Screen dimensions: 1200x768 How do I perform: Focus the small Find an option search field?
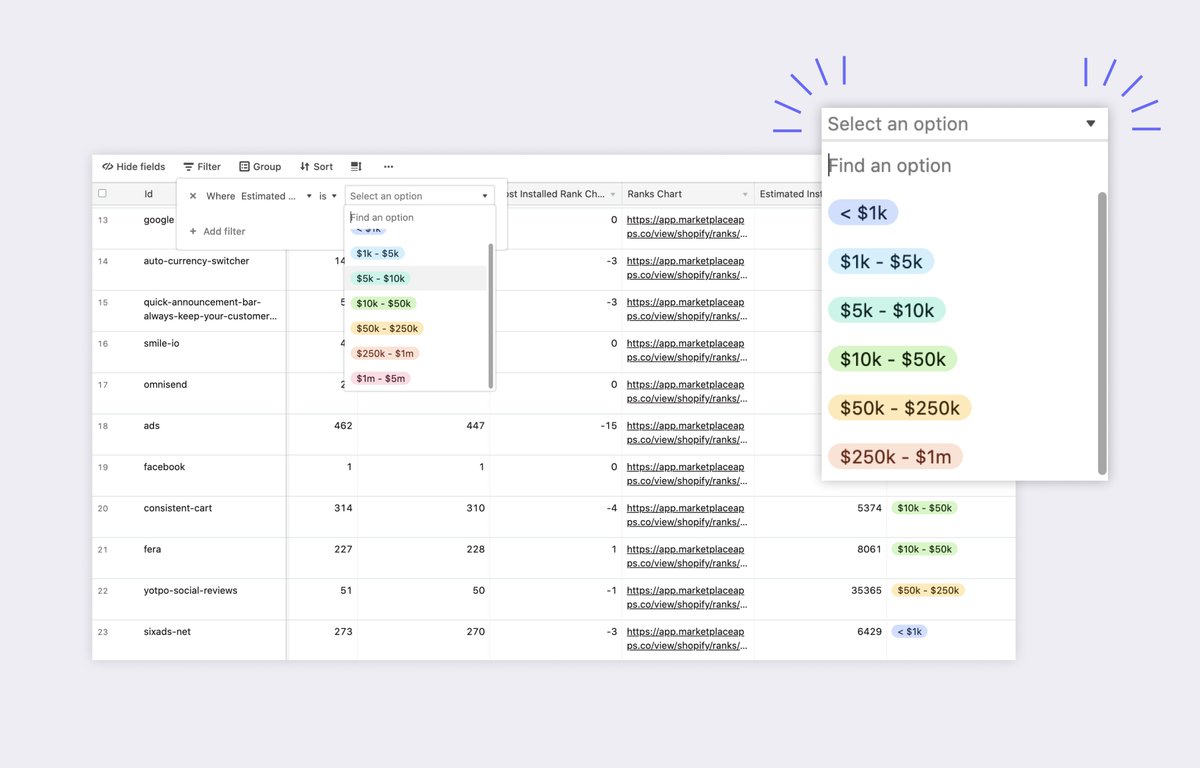tap(418, 217)
